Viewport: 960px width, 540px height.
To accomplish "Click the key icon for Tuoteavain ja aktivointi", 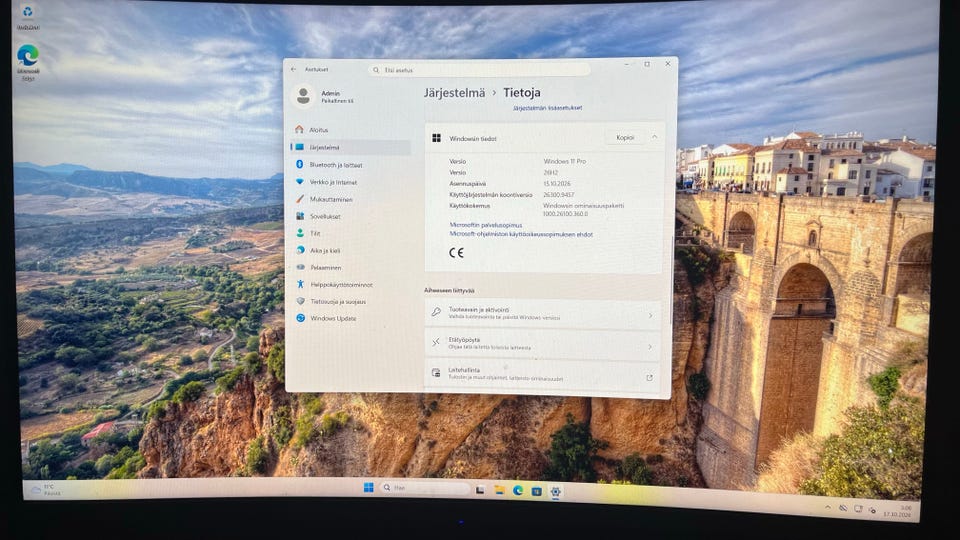I will [436, 313].
